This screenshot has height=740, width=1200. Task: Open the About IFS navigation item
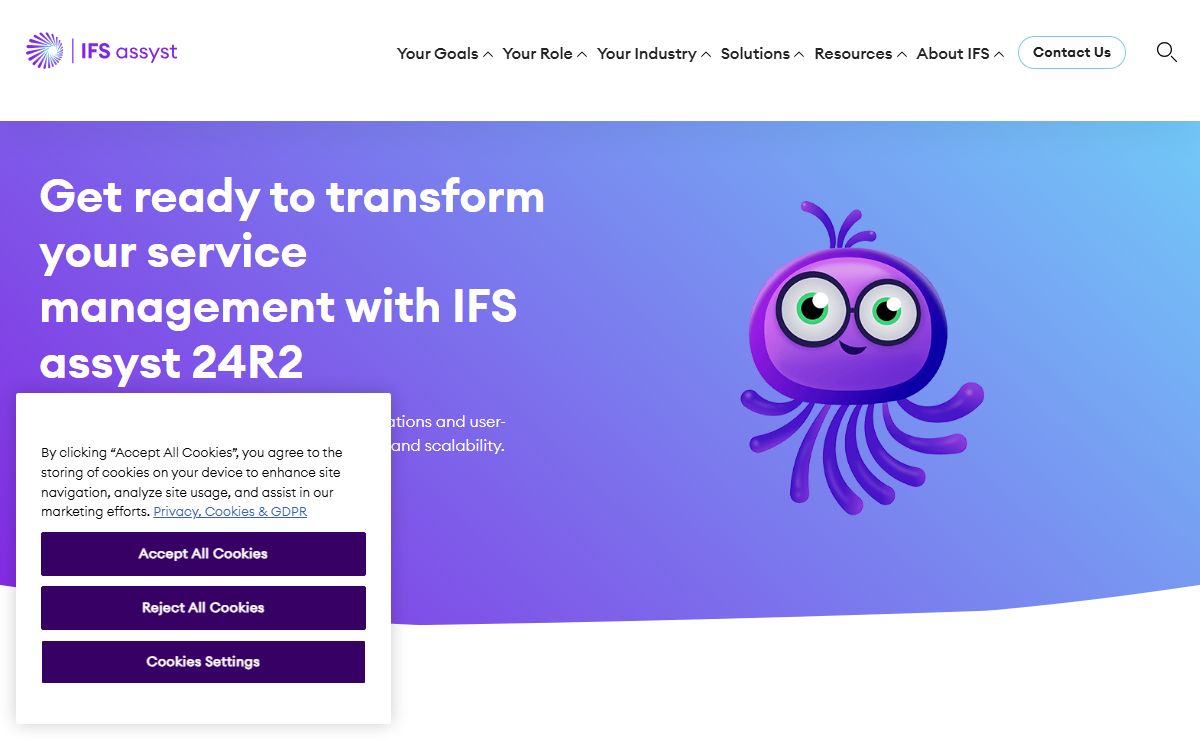tap(953, 54)
